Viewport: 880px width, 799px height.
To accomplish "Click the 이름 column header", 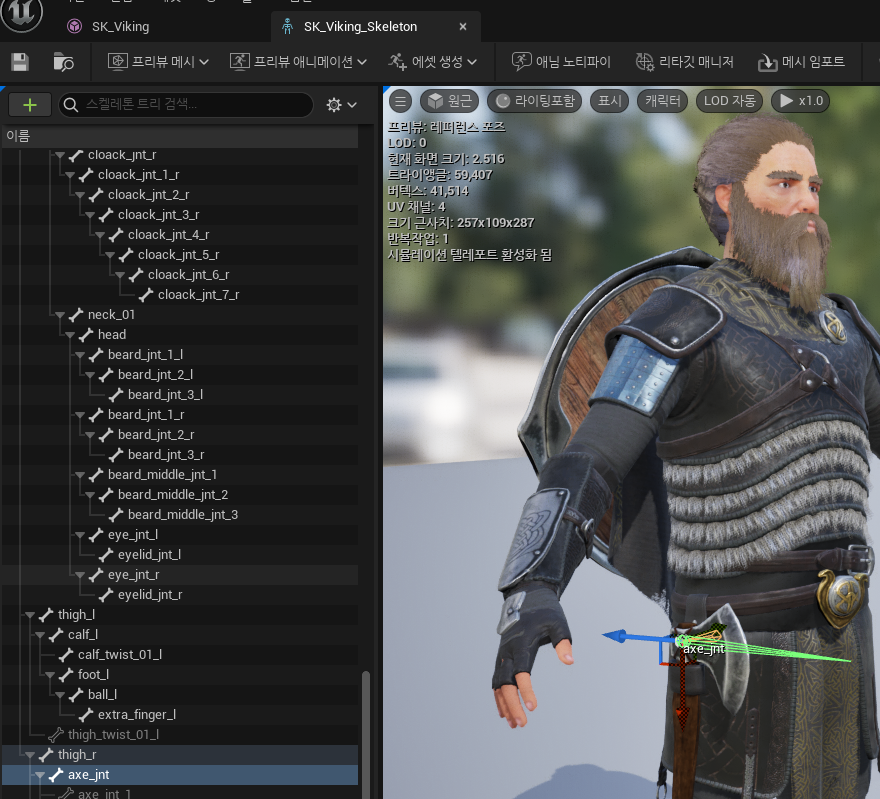I will point(180,136).
